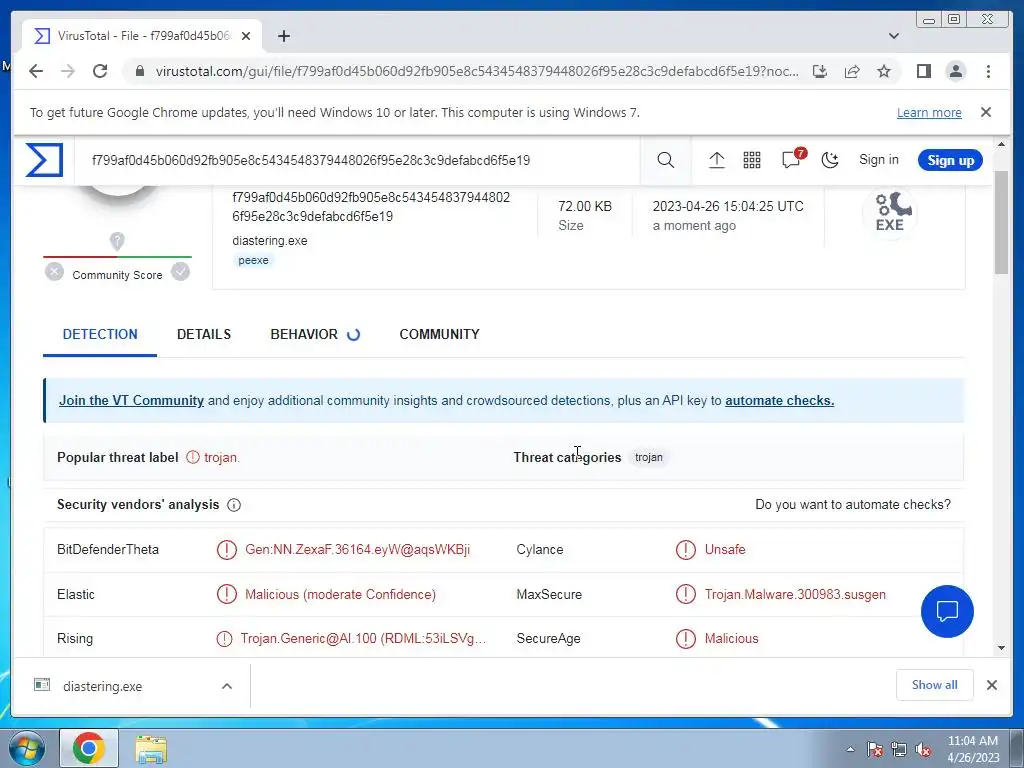Expand tab search chevron in title bar
This screenshot has height=768, width=1024.
coord(894,36)
